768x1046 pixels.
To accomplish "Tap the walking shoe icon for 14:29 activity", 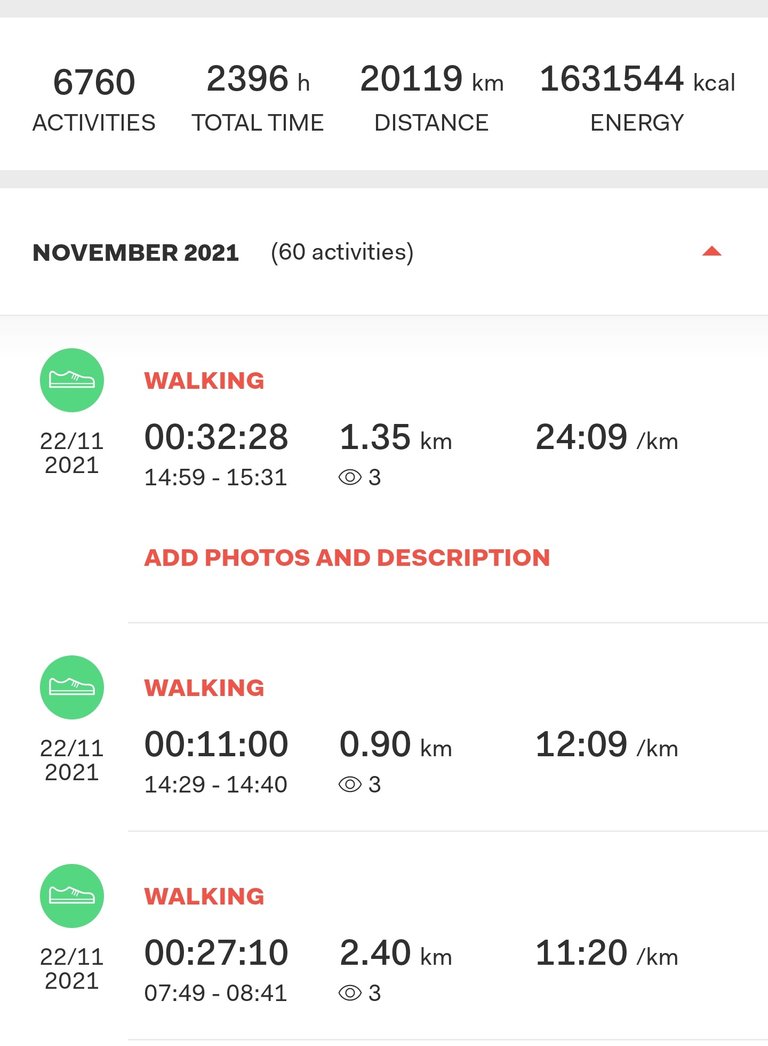I will 71,687.
